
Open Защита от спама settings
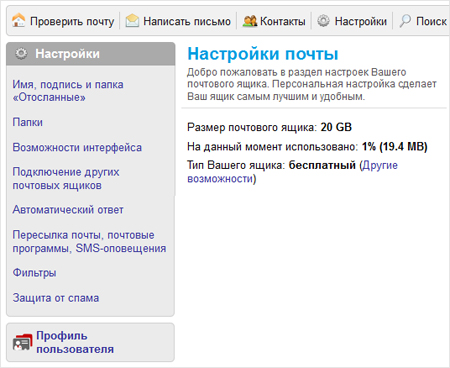56,298
